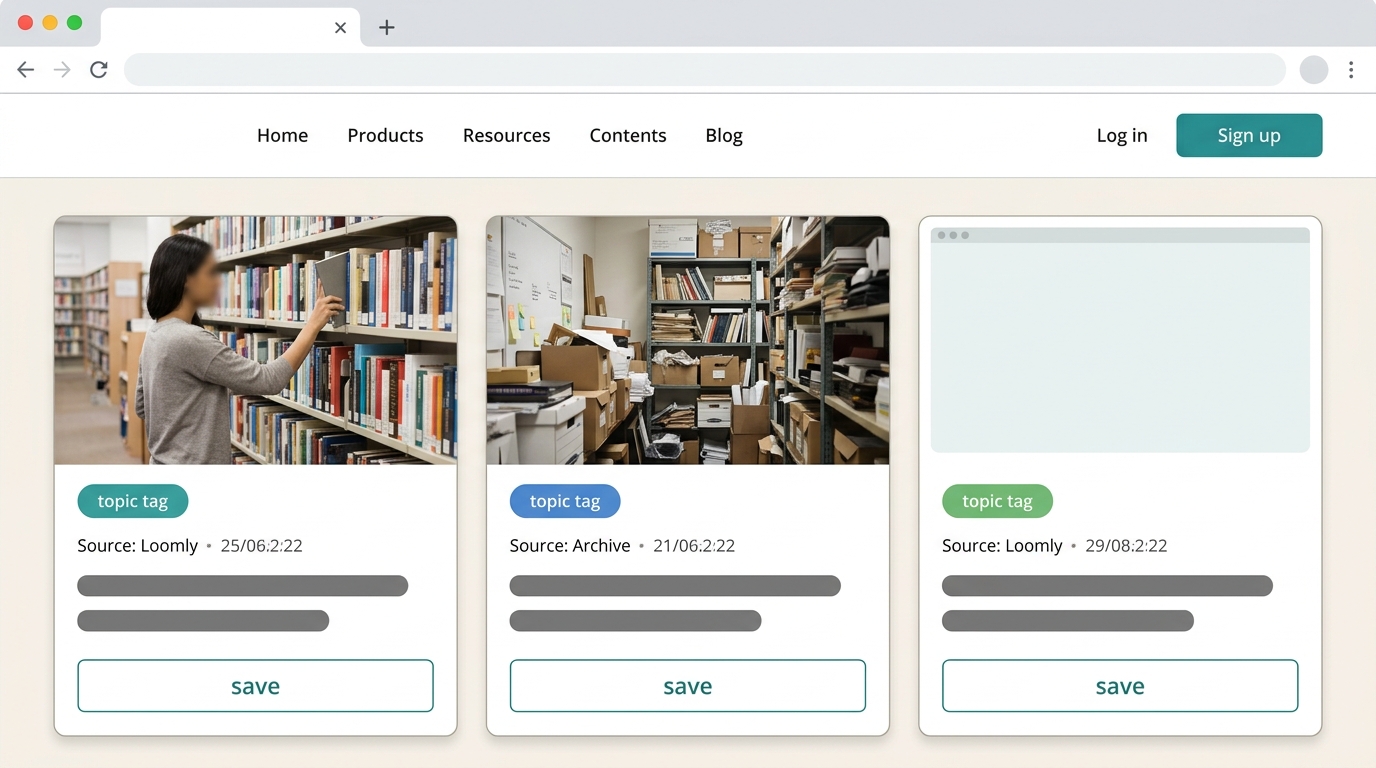Click the yellow macOS minimize window button
This screenshot has width=1376, height=768.
(x=50, y=23)
